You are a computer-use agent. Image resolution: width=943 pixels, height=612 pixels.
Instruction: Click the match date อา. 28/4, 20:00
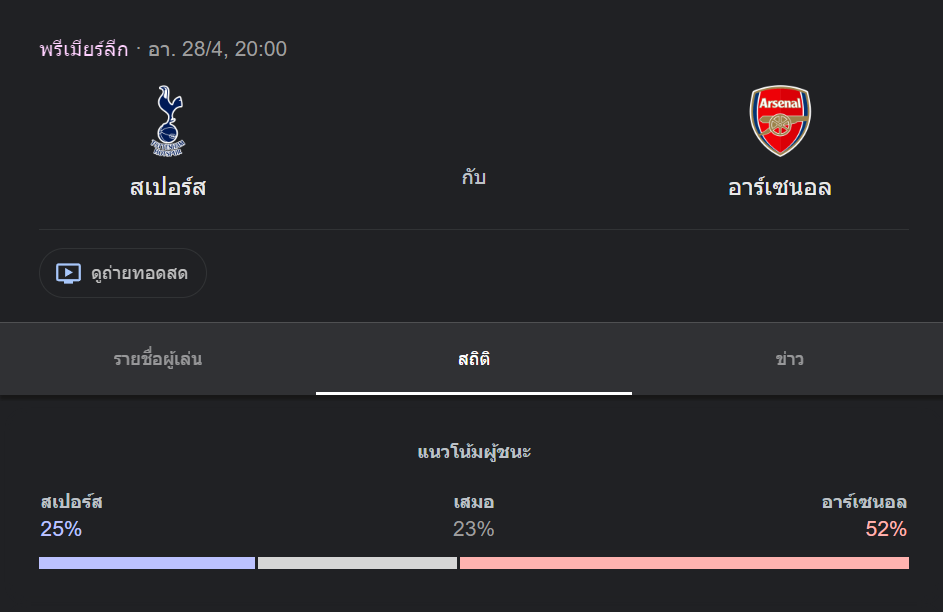point(217,49)
